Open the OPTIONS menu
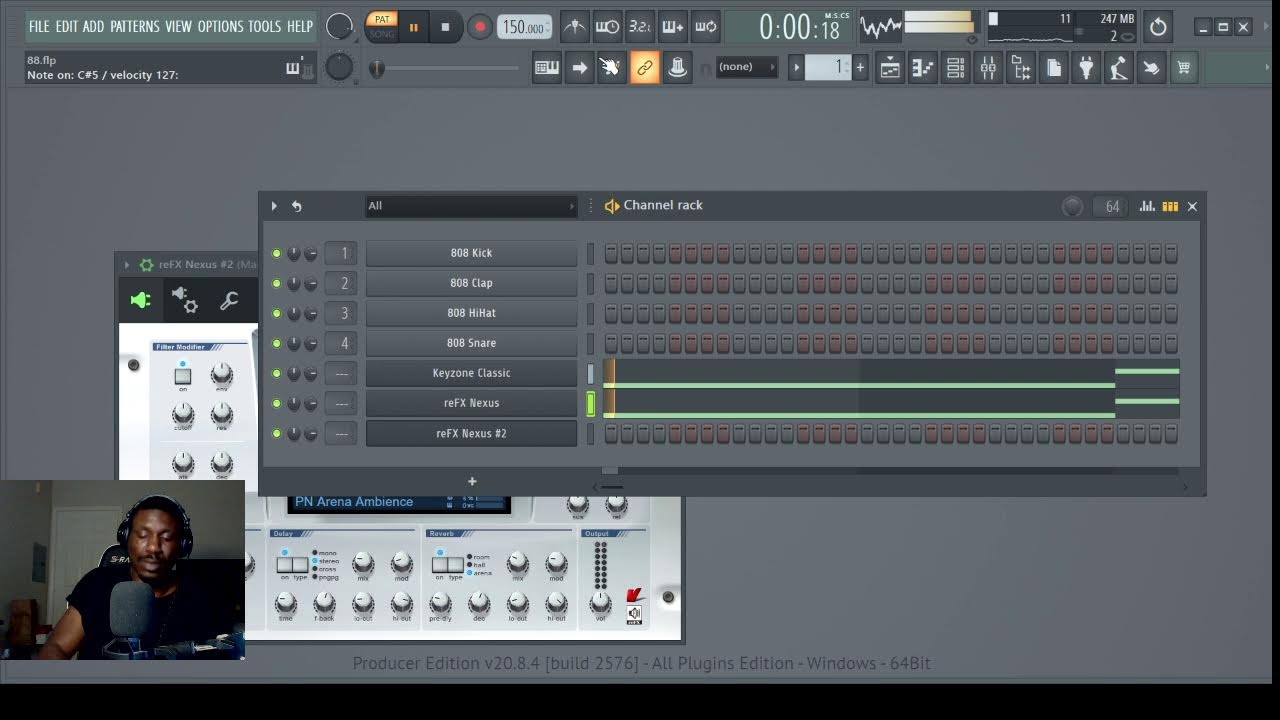Screen dimensions: 1280x720 coord(219,26)
